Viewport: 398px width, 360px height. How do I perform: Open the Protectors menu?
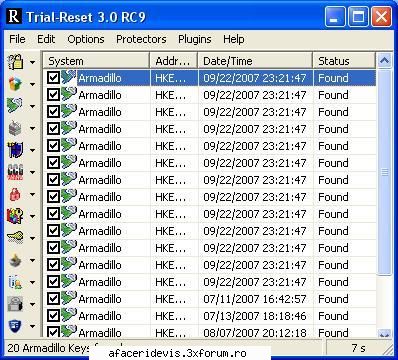click(141, 39)
